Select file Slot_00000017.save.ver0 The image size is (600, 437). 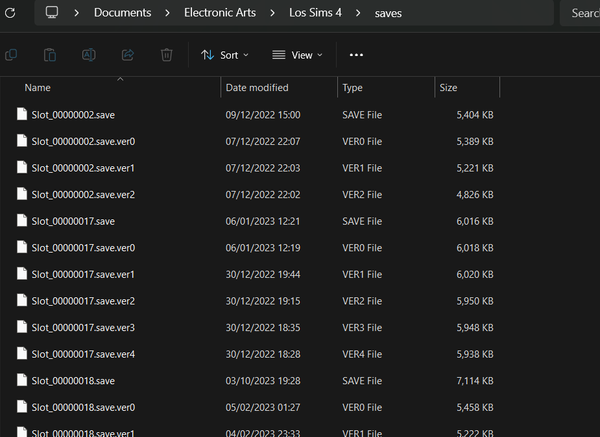coord(83,248)
